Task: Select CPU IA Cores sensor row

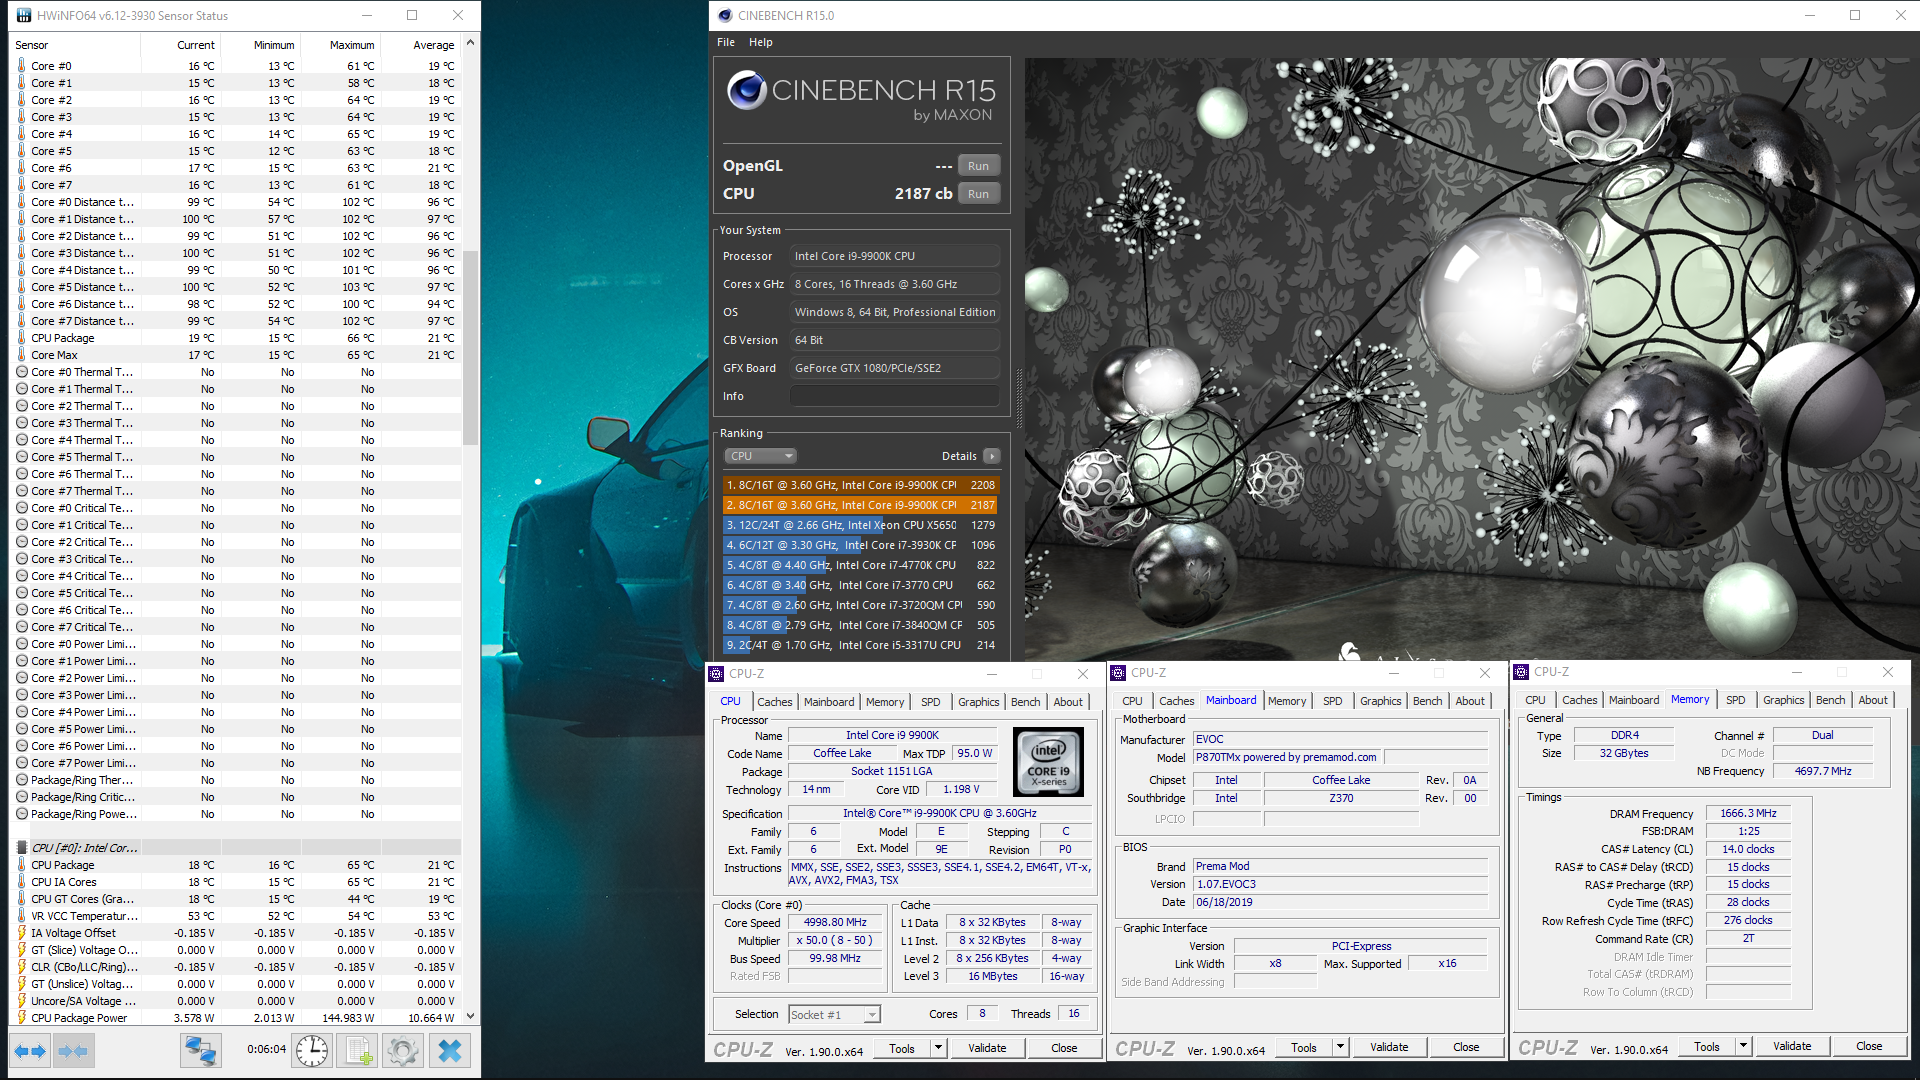Action: click(236, 882)
